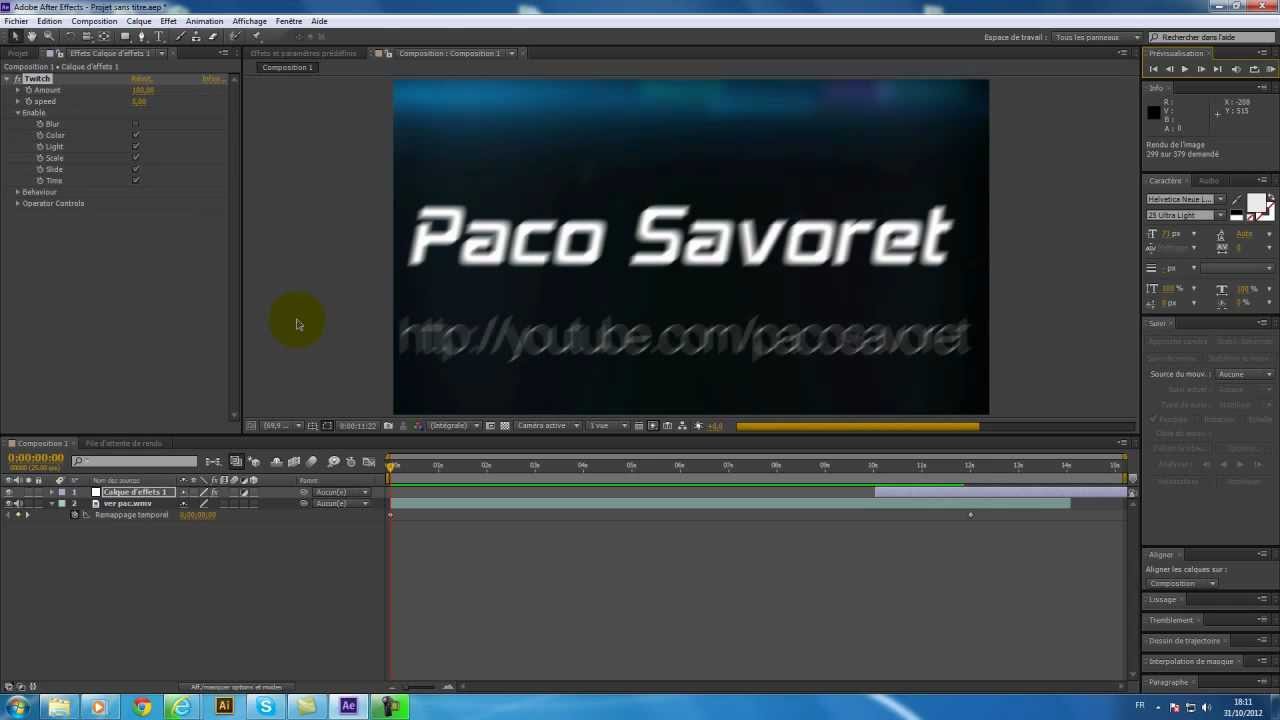This screenshot has width=1280, height=720.
Task: Click the Amount stopwatch icon
Action: [x=29, y=90]
